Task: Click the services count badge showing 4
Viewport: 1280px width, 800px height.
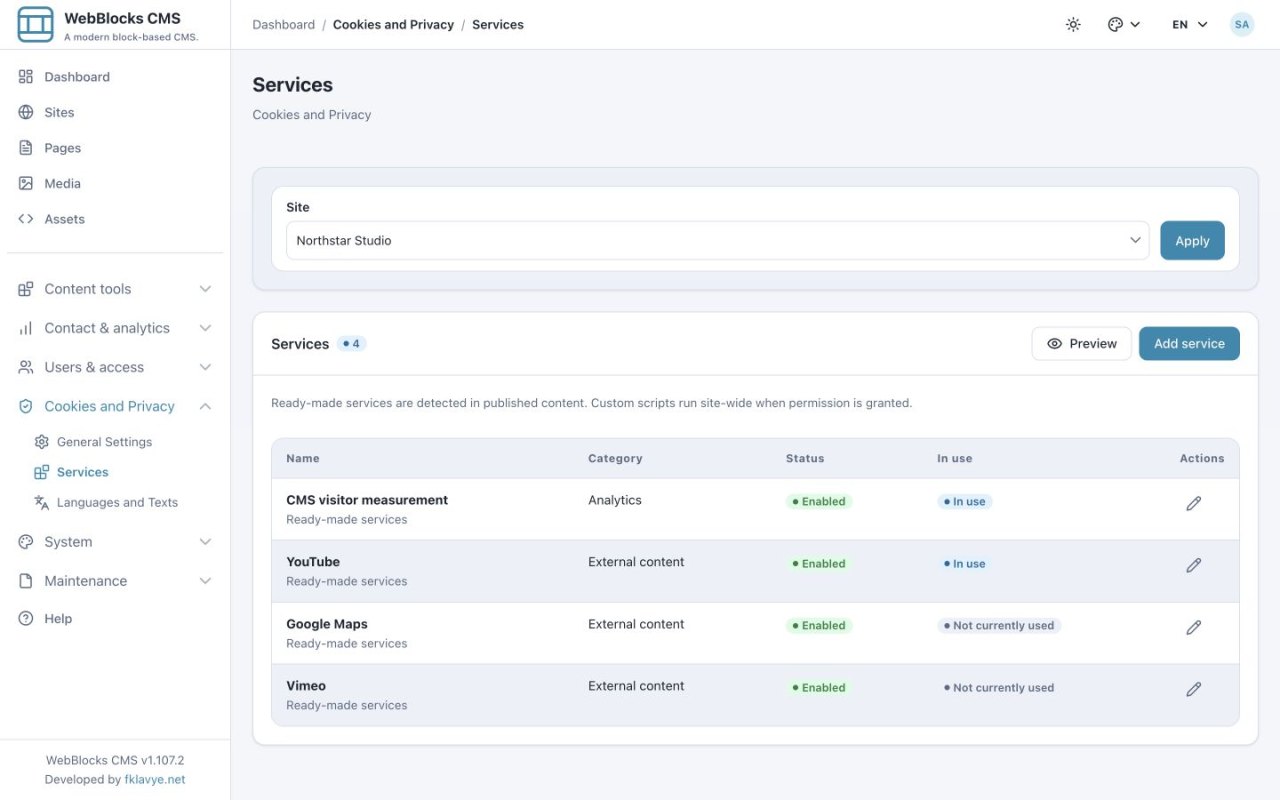Action: 352,344
